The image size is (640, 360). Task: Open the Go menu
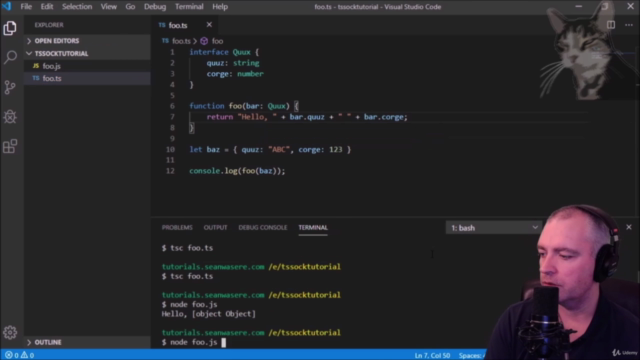[130, 7]
